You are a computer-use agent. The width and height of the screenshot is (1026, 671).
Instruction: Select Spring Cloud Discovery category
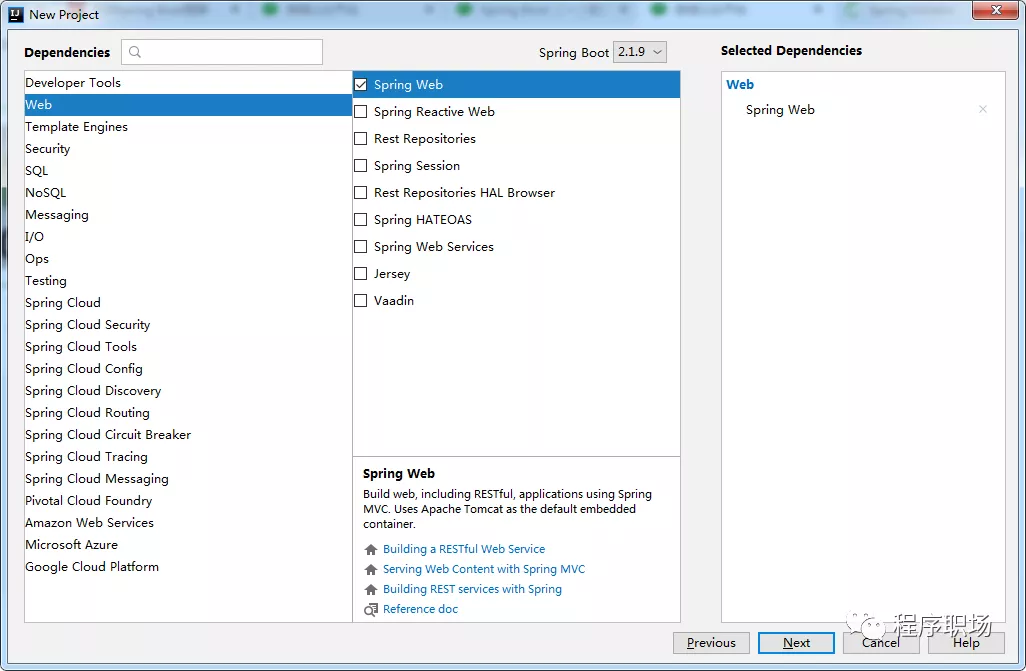[x=188, y=391]
